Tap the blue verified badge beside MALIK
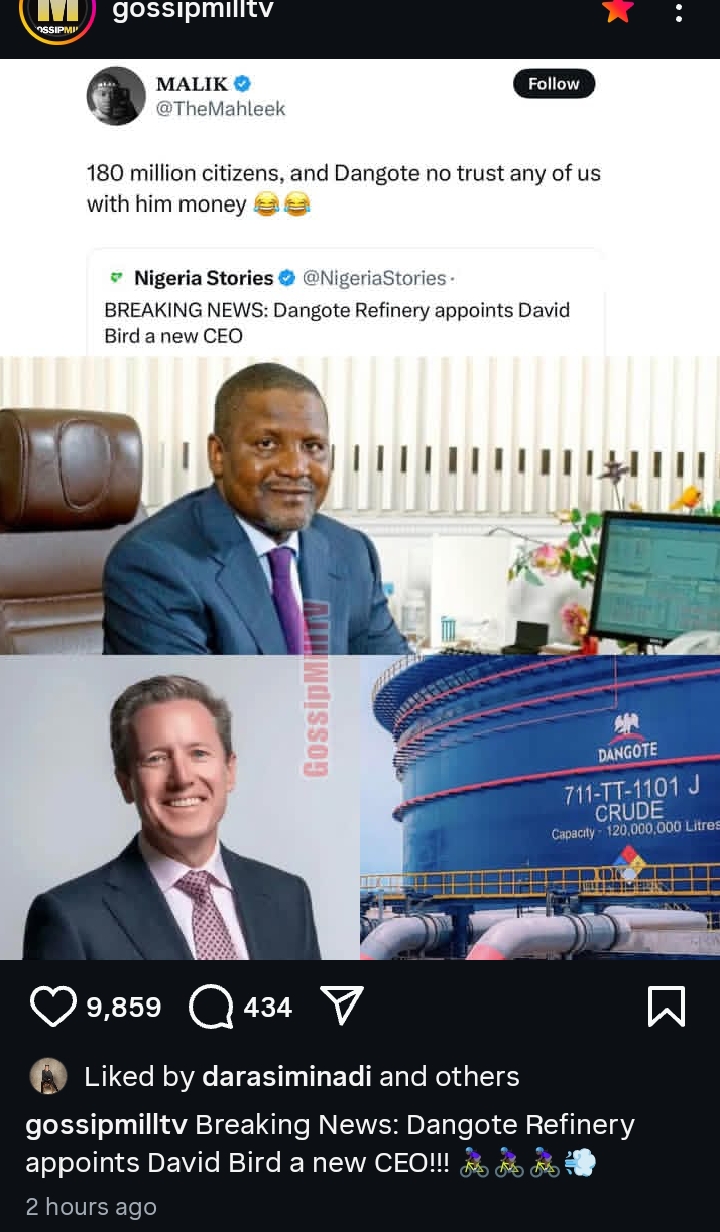Image resolution: width=720 pixels, height=1232 pixels. (241, 83)
